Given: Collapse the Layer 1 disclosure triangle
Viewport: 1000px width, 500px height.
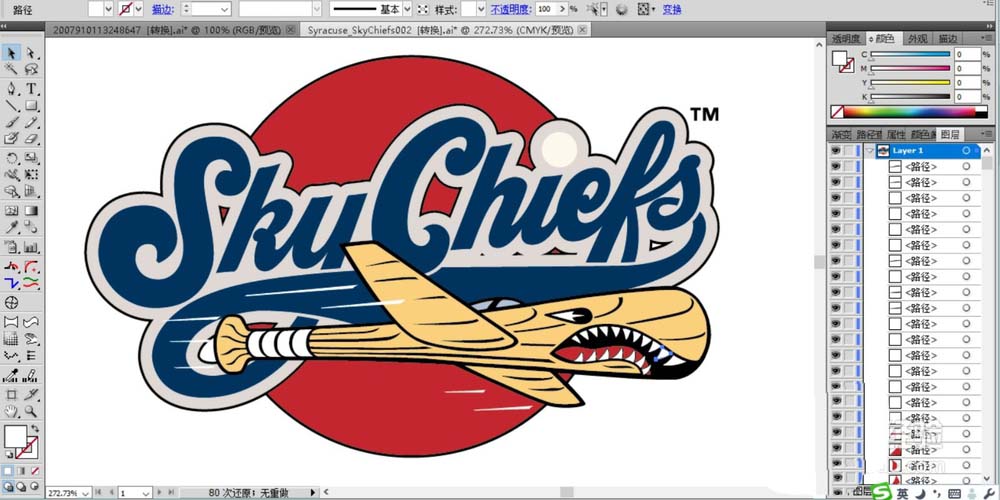Looking at the screenshot, I should click(x=869, y=151).
